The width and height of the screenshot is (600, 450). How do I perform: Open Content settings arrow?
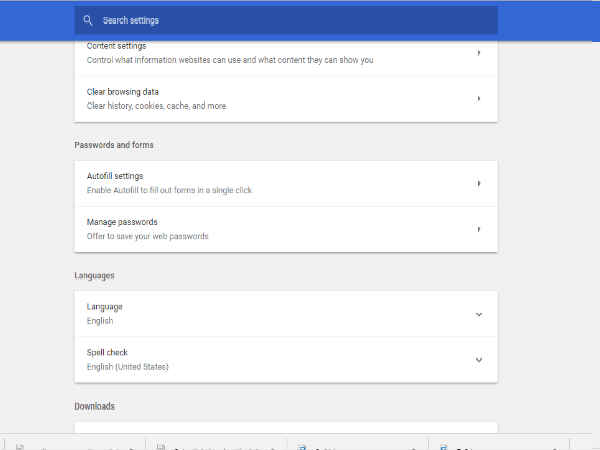pyautogui.click(x=479, y=52)
